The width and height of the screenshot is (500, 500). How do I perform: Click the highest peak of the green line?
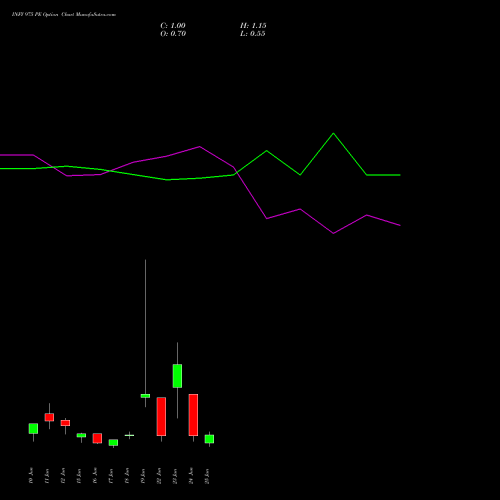pyautogui.click(x=333, y=134)
